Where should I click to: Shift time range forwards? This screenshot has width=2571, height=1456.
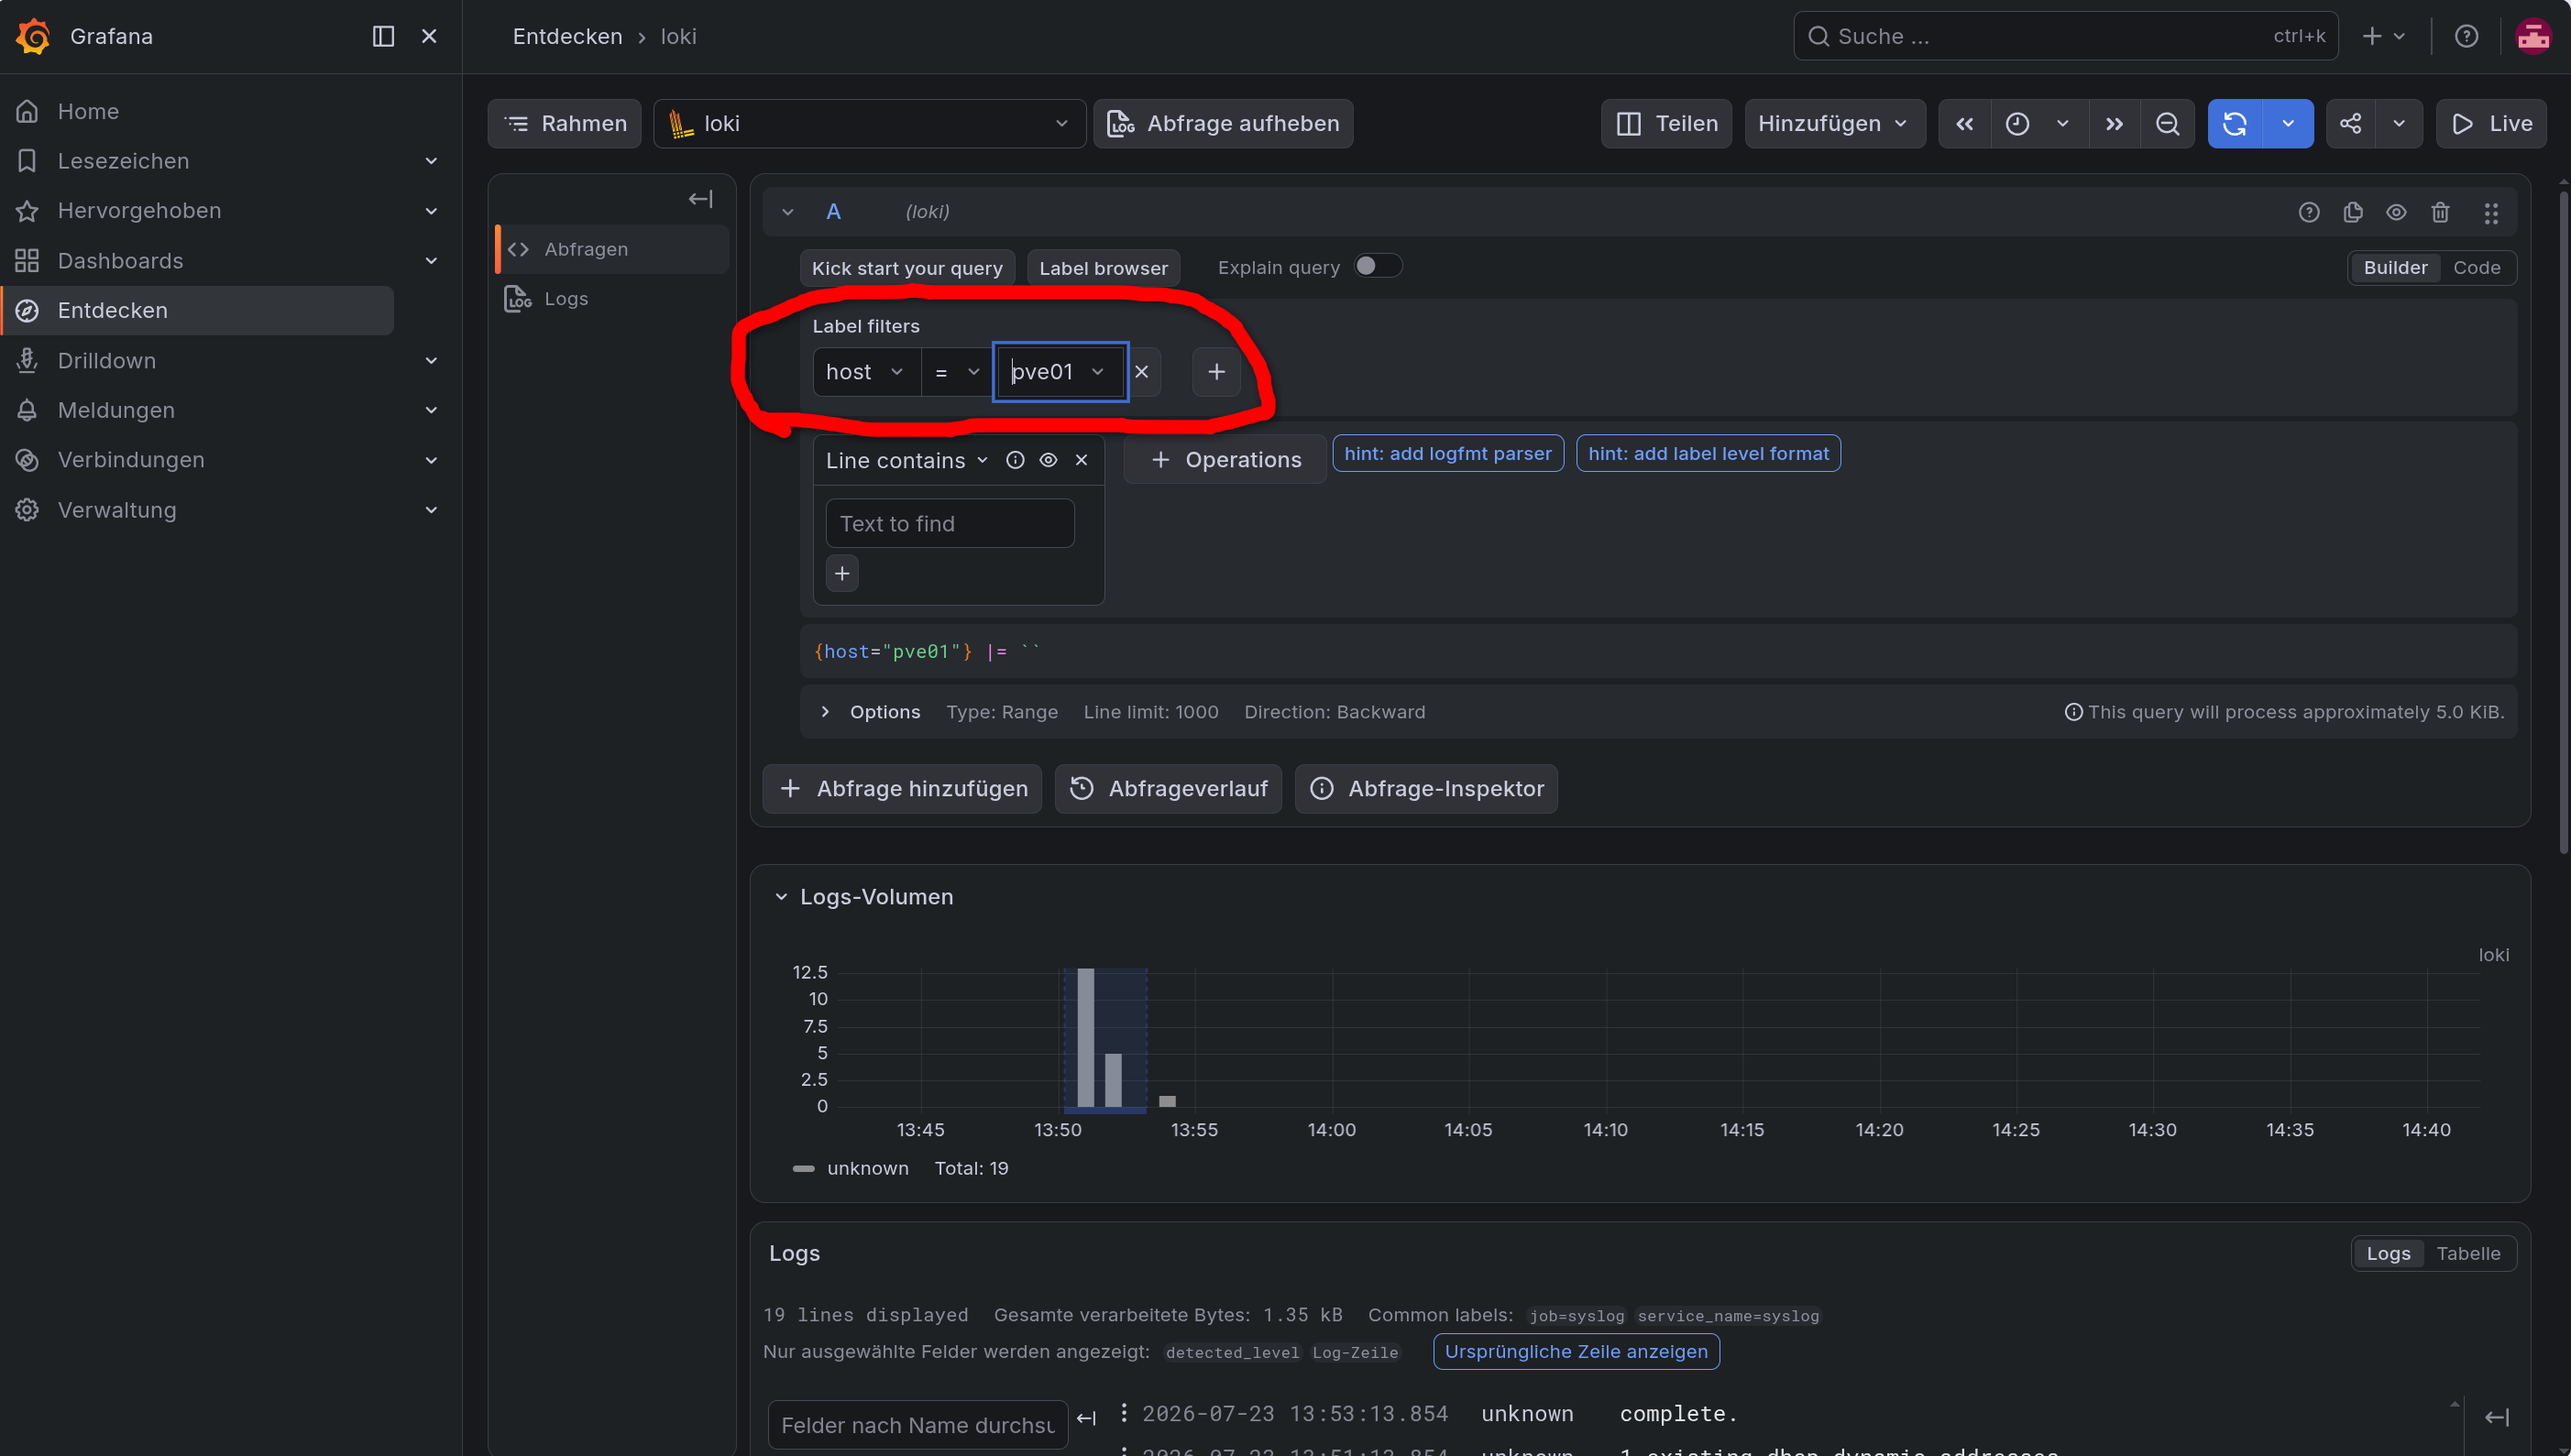[2113, 124]
